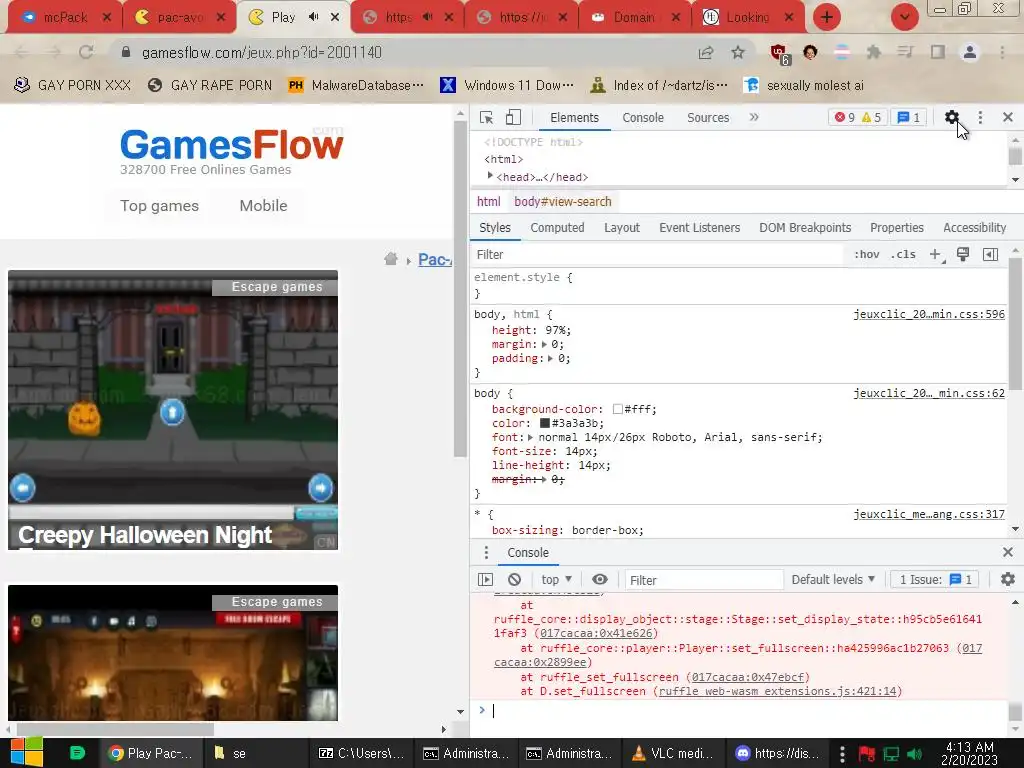Open ruffle_web-wasm_extensions.js:421:14 link
1024x768 pixels.
pyautogui.click(x=777, y=691)
